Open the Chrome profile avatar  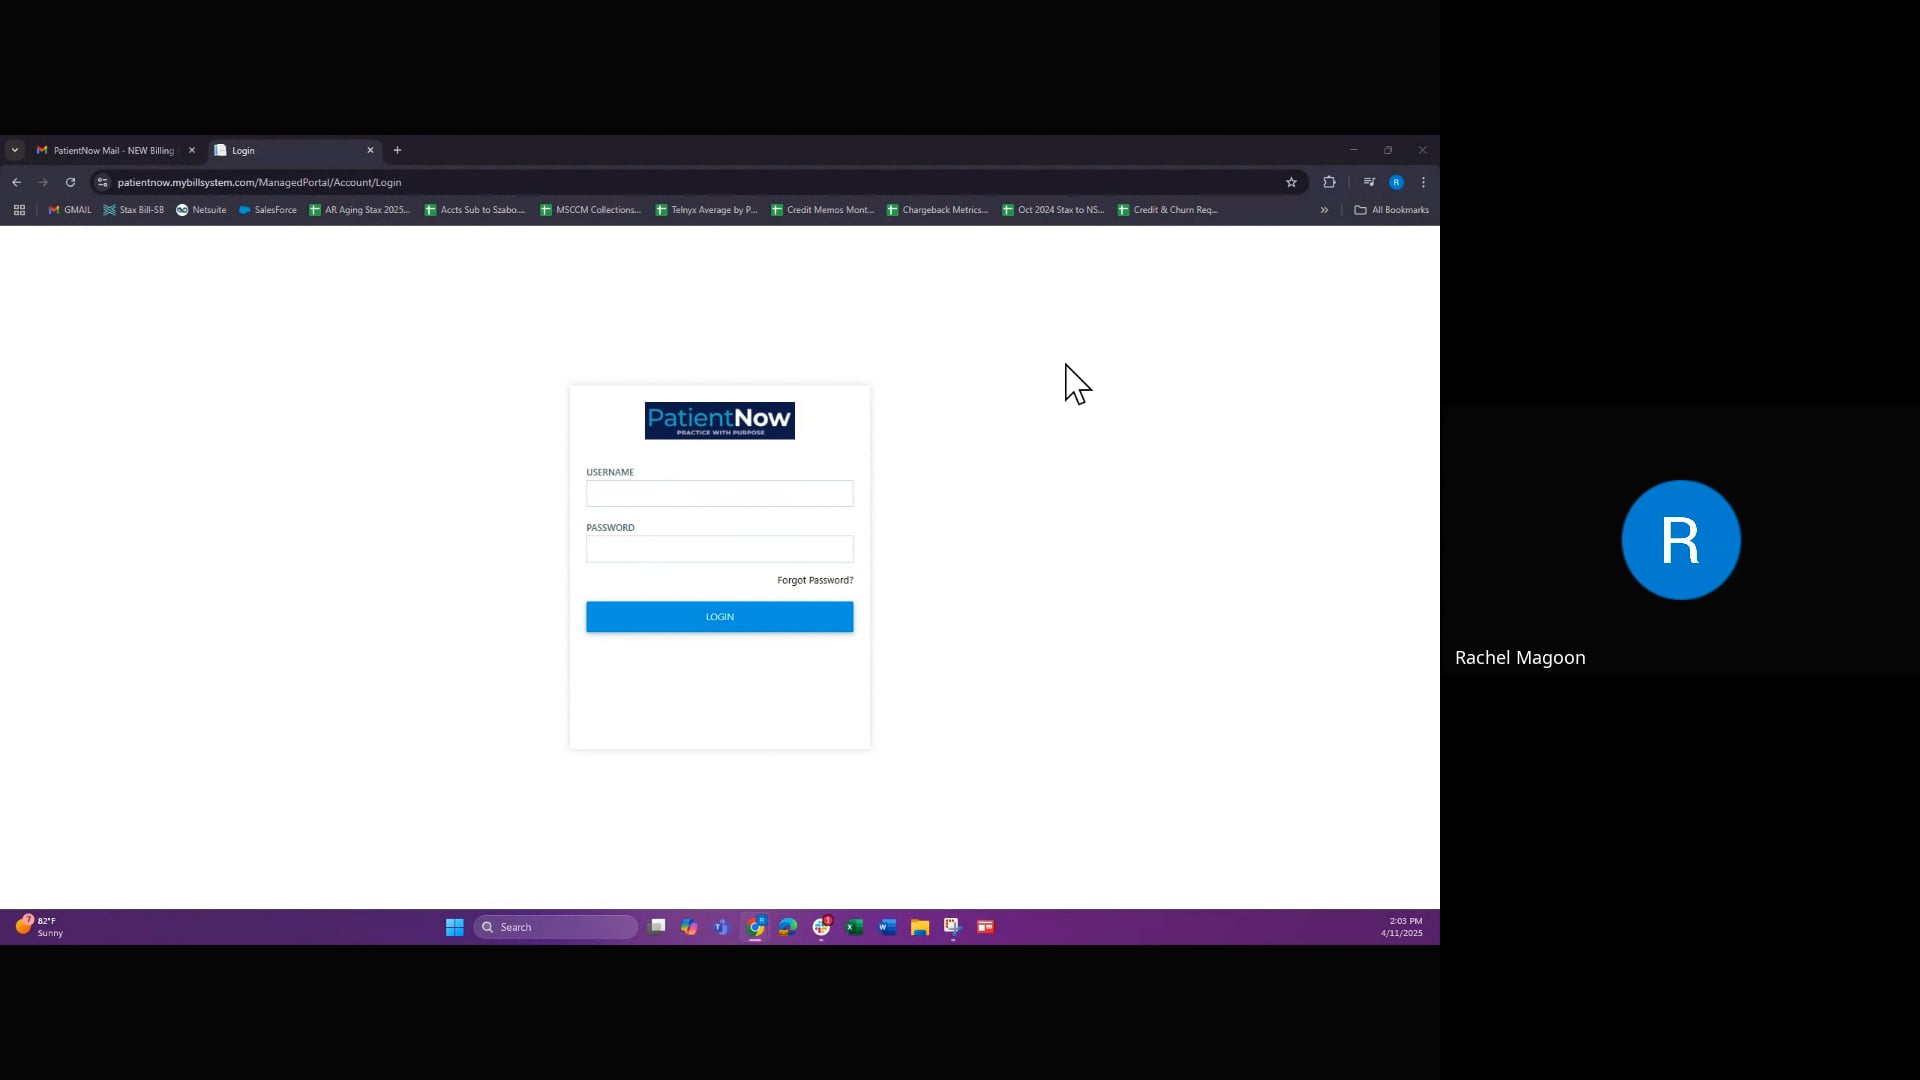click(1397, 182)
